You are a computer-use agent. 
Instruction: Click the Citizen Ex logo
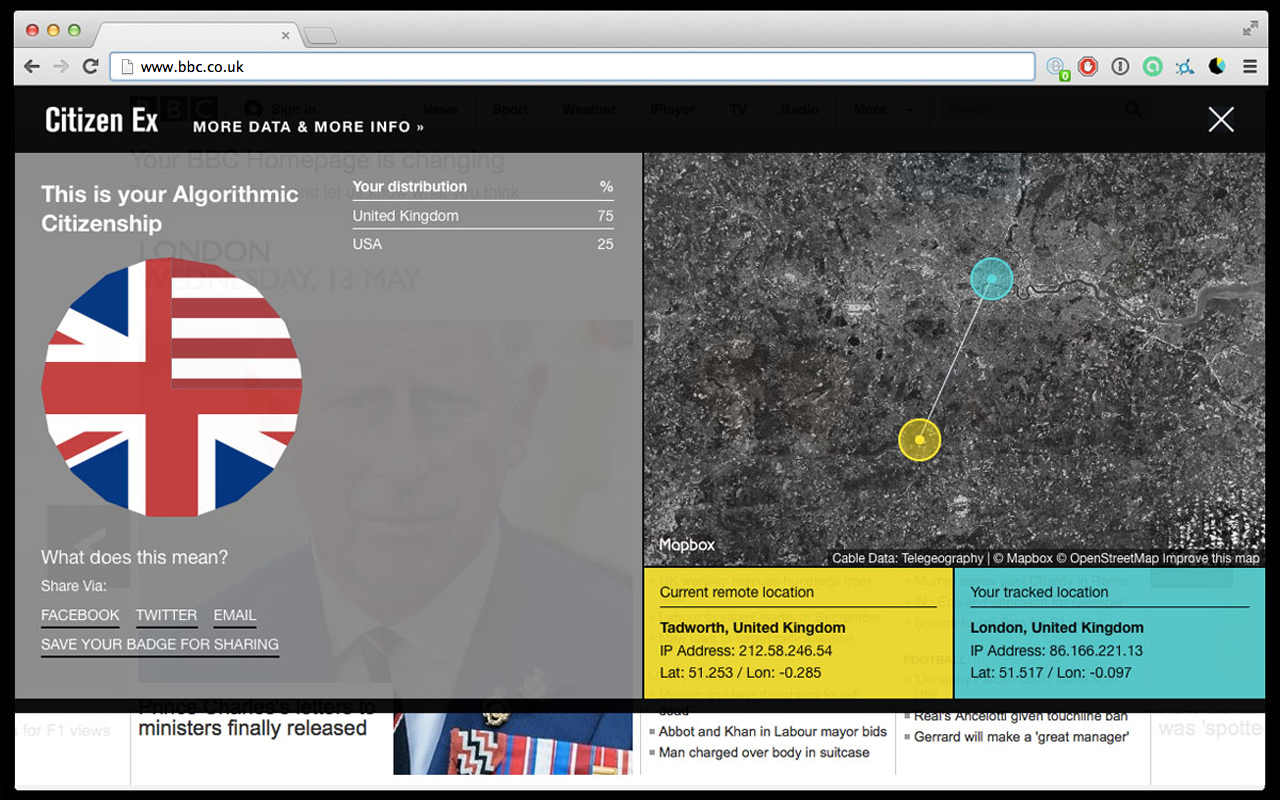[x=102, y=121]
